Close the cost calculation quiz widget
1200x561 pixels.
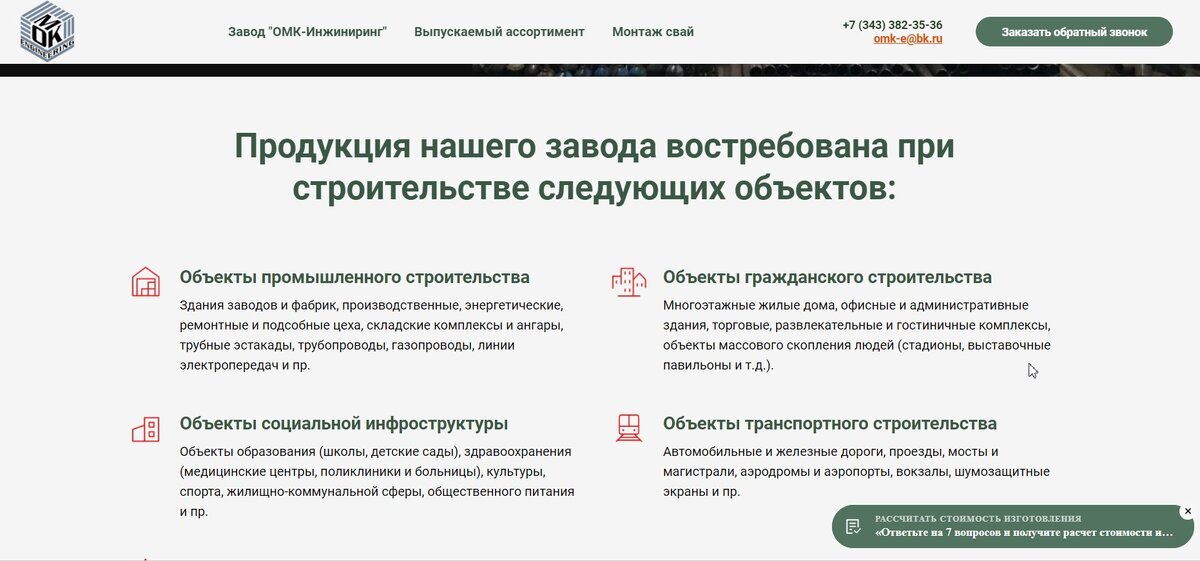point(1187,512)
